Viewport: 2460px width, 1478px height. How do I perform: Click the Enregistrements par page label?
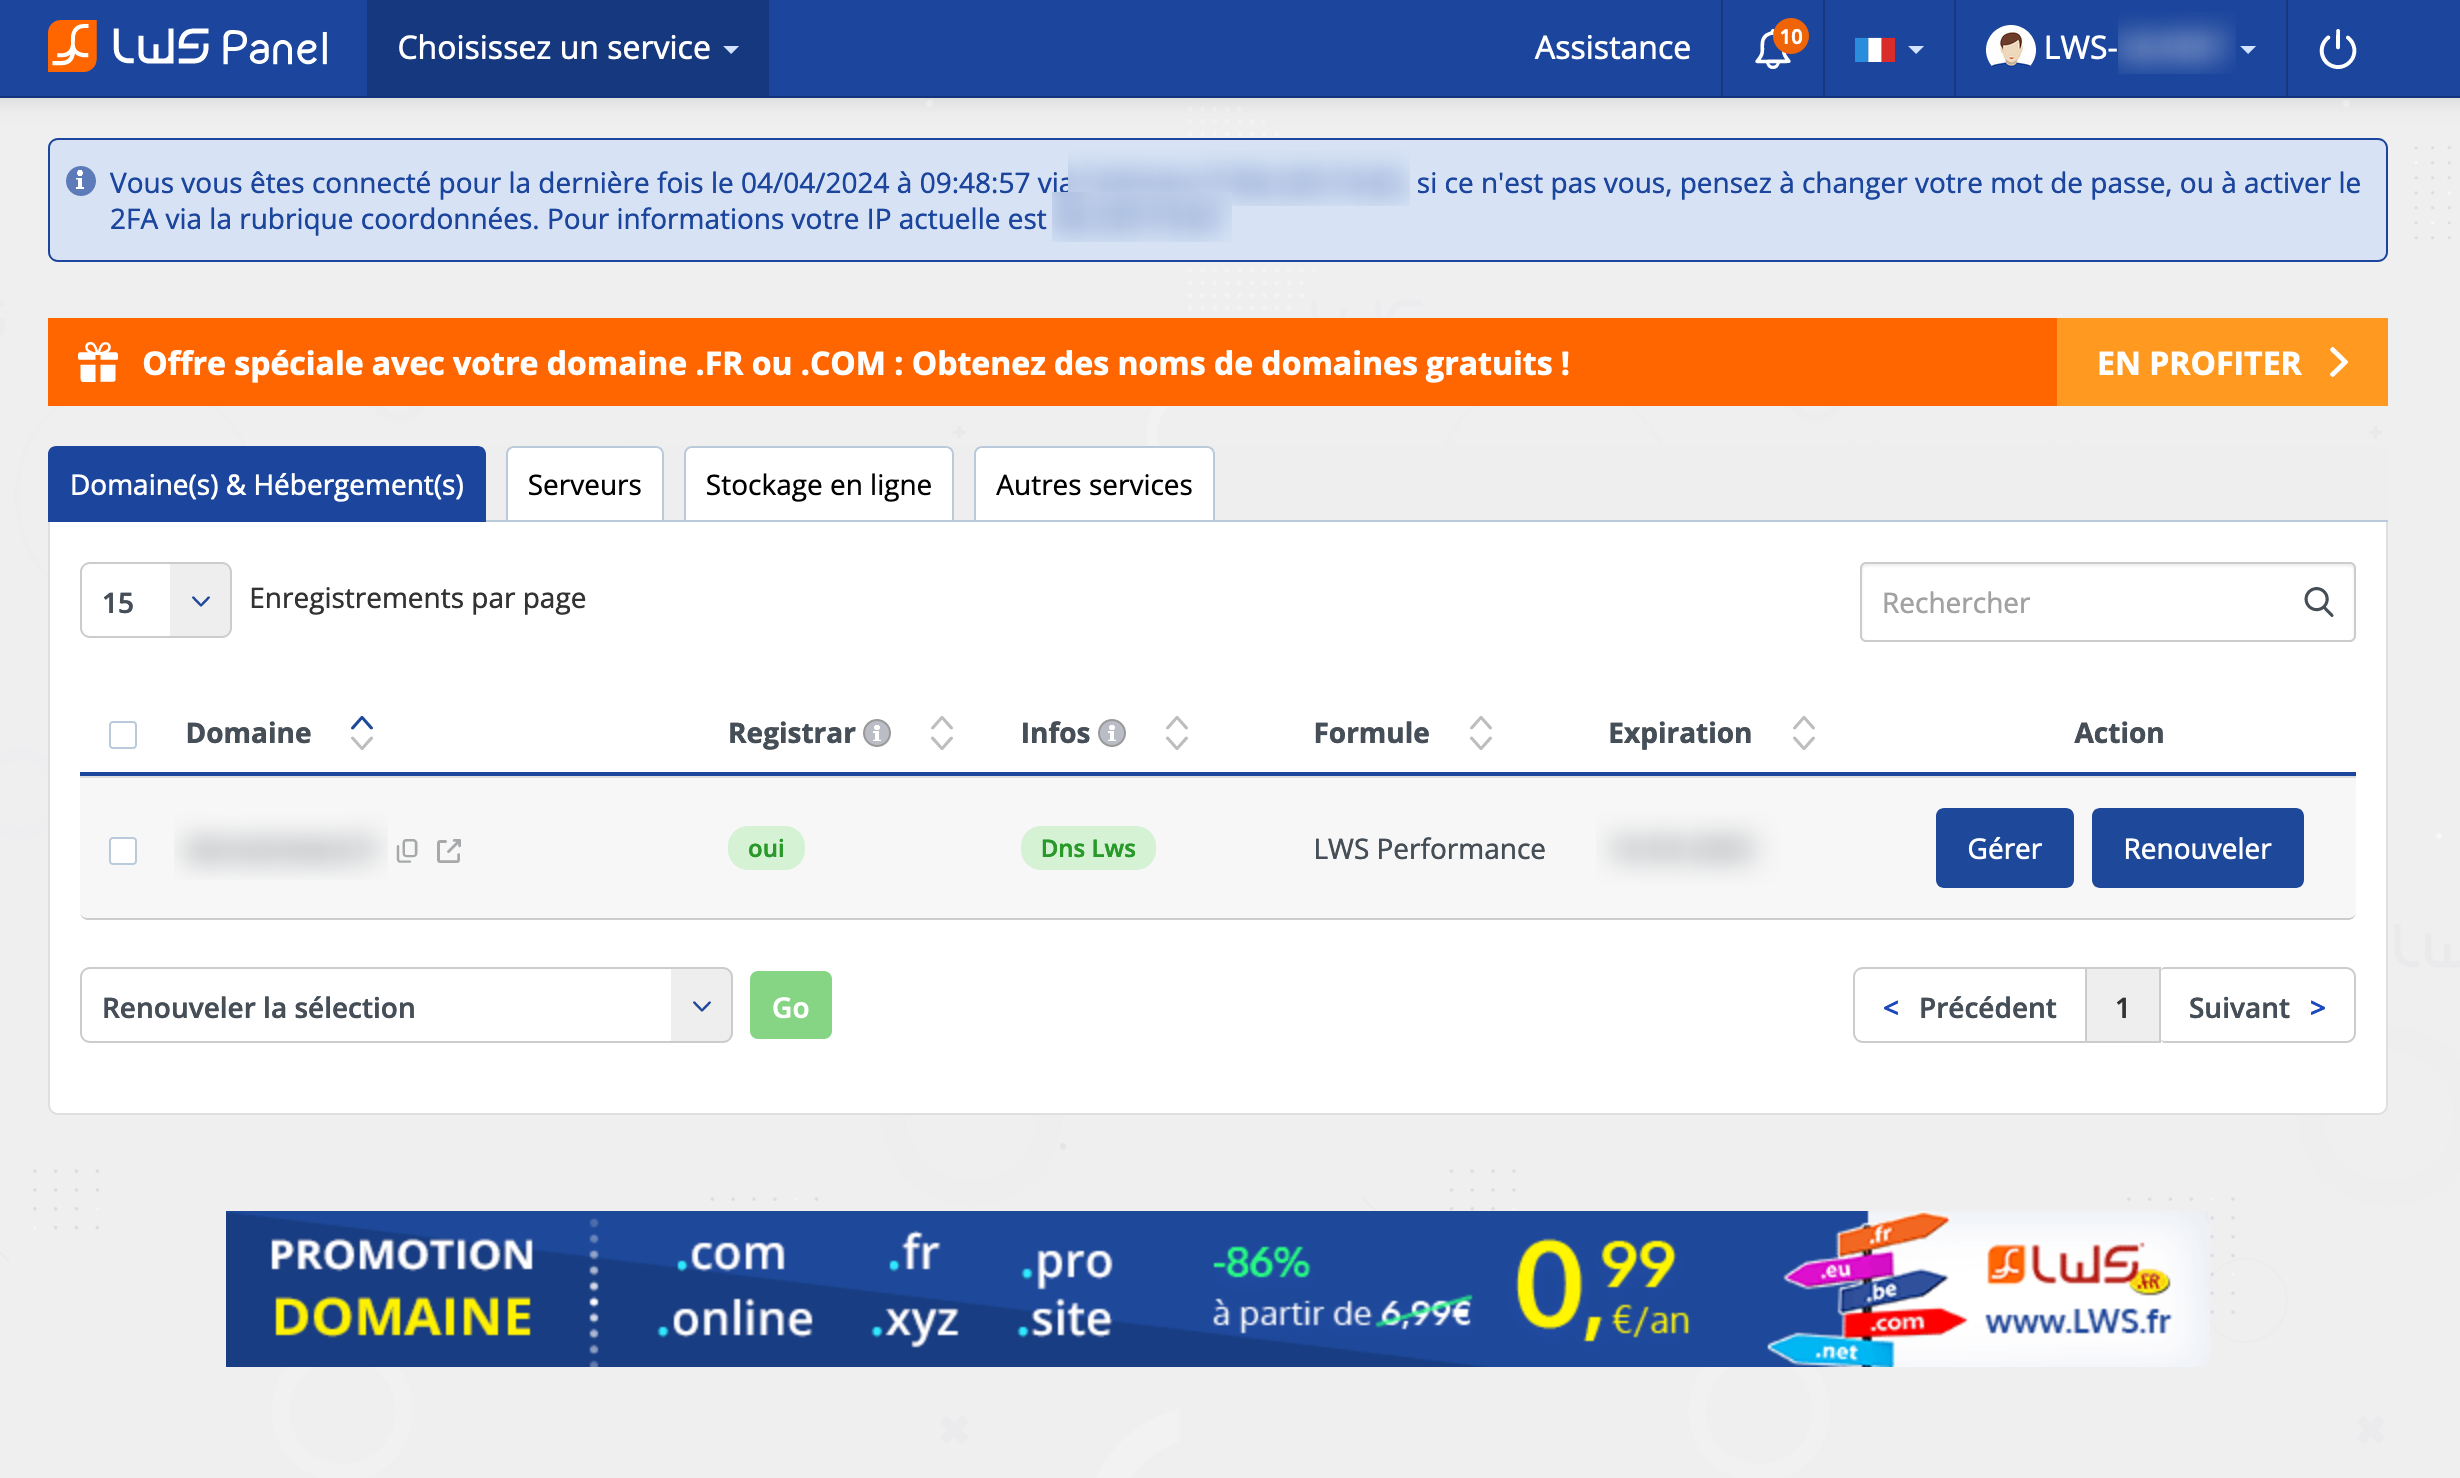pos(418,599)
